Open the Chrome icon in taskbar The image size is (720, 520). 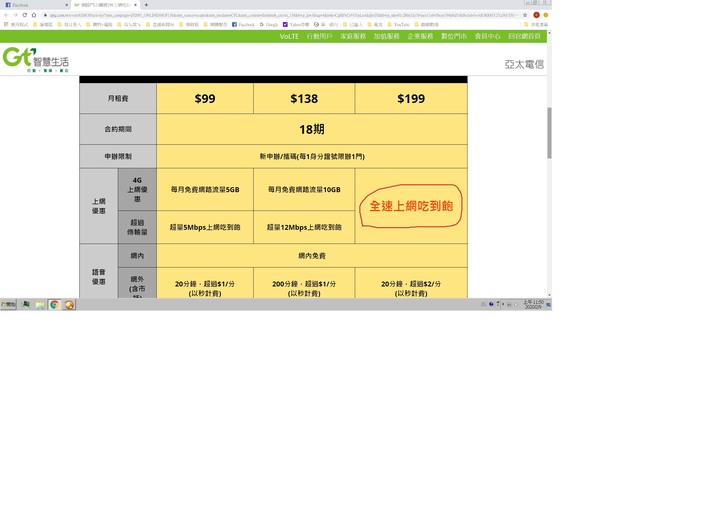point(54,305)
